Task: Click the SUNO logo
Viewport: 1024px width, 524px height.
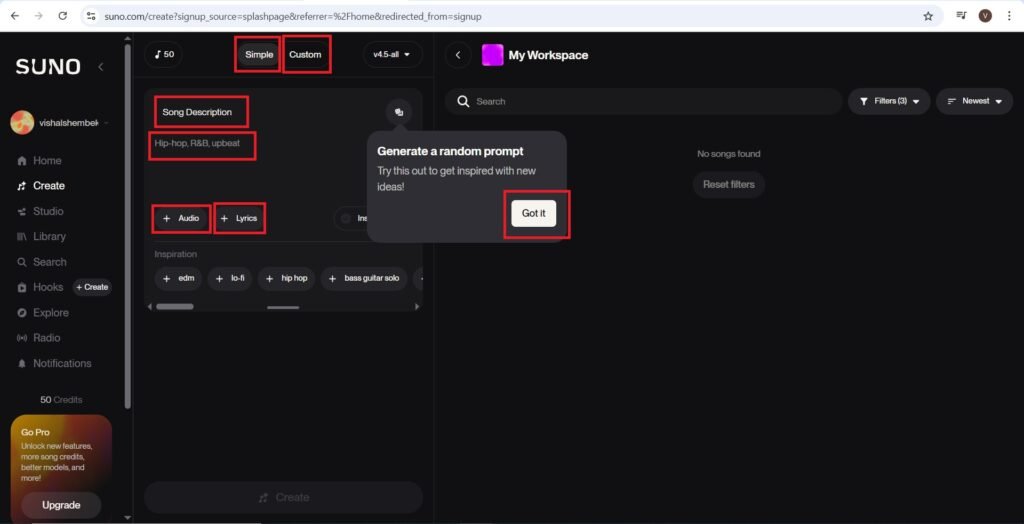Action: tap(48, 67)
